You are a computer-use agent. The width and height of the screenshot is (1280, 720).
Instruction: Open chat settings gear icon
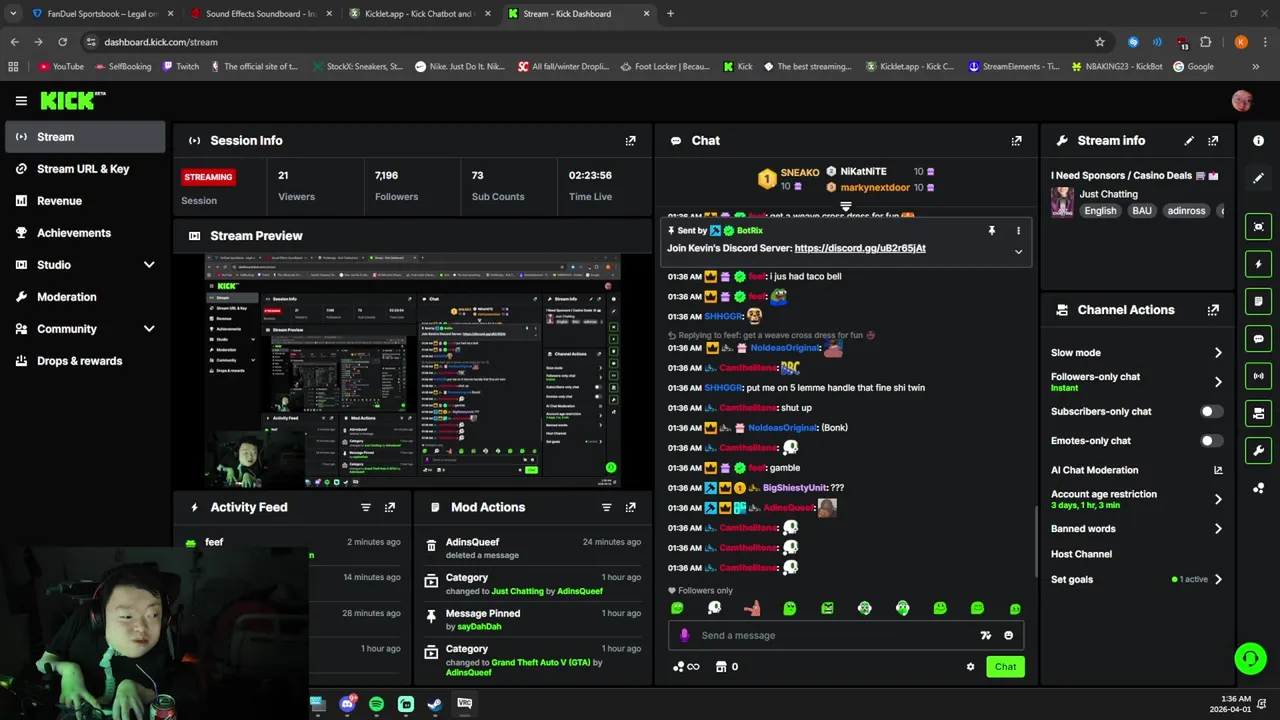coord(970,667)
